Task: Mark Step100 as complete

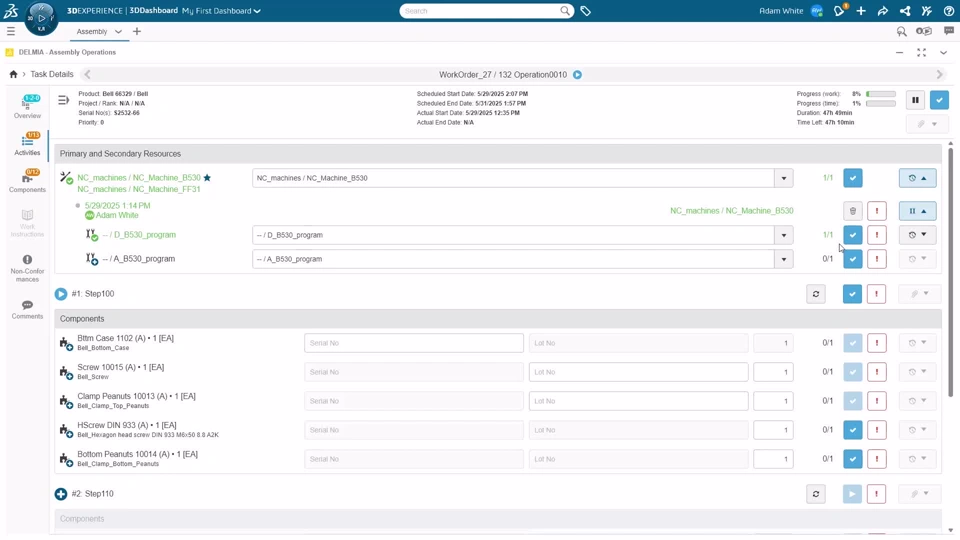Action: [x=853, y=294]
